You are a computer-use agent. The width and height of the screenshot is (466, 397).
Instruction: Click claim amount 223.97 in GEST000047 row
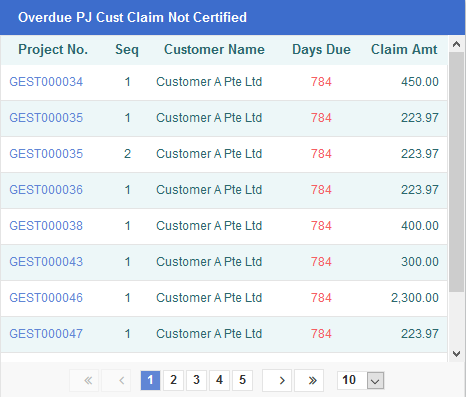pyautogui.click(x=420, y=334)
